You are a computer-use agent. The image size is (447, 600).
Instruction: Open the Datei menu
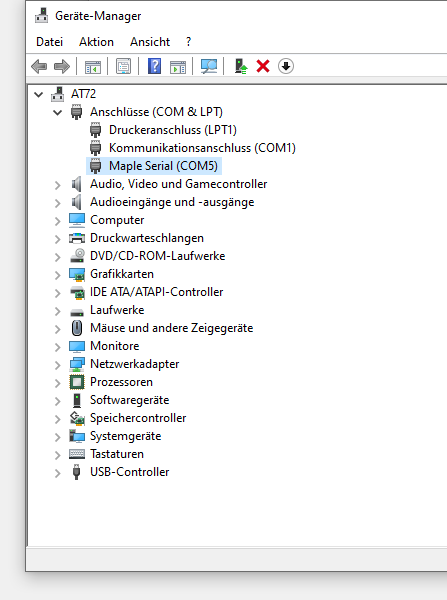tap(49, 42)
